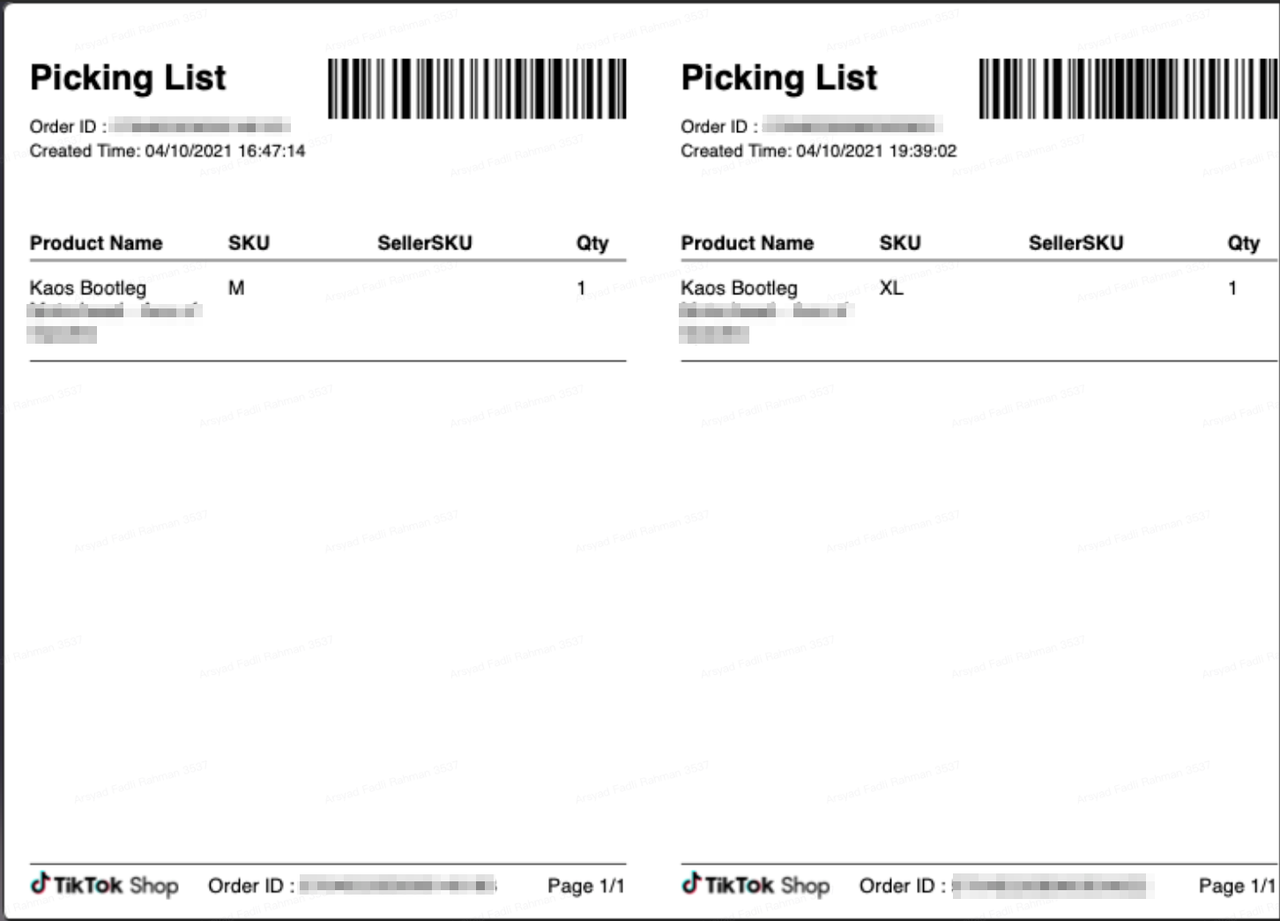The image size is (1280, 921).
Task: Click the Kaos Bootleg product on right page
Action: pyautogui.click(x=739, y=288)
